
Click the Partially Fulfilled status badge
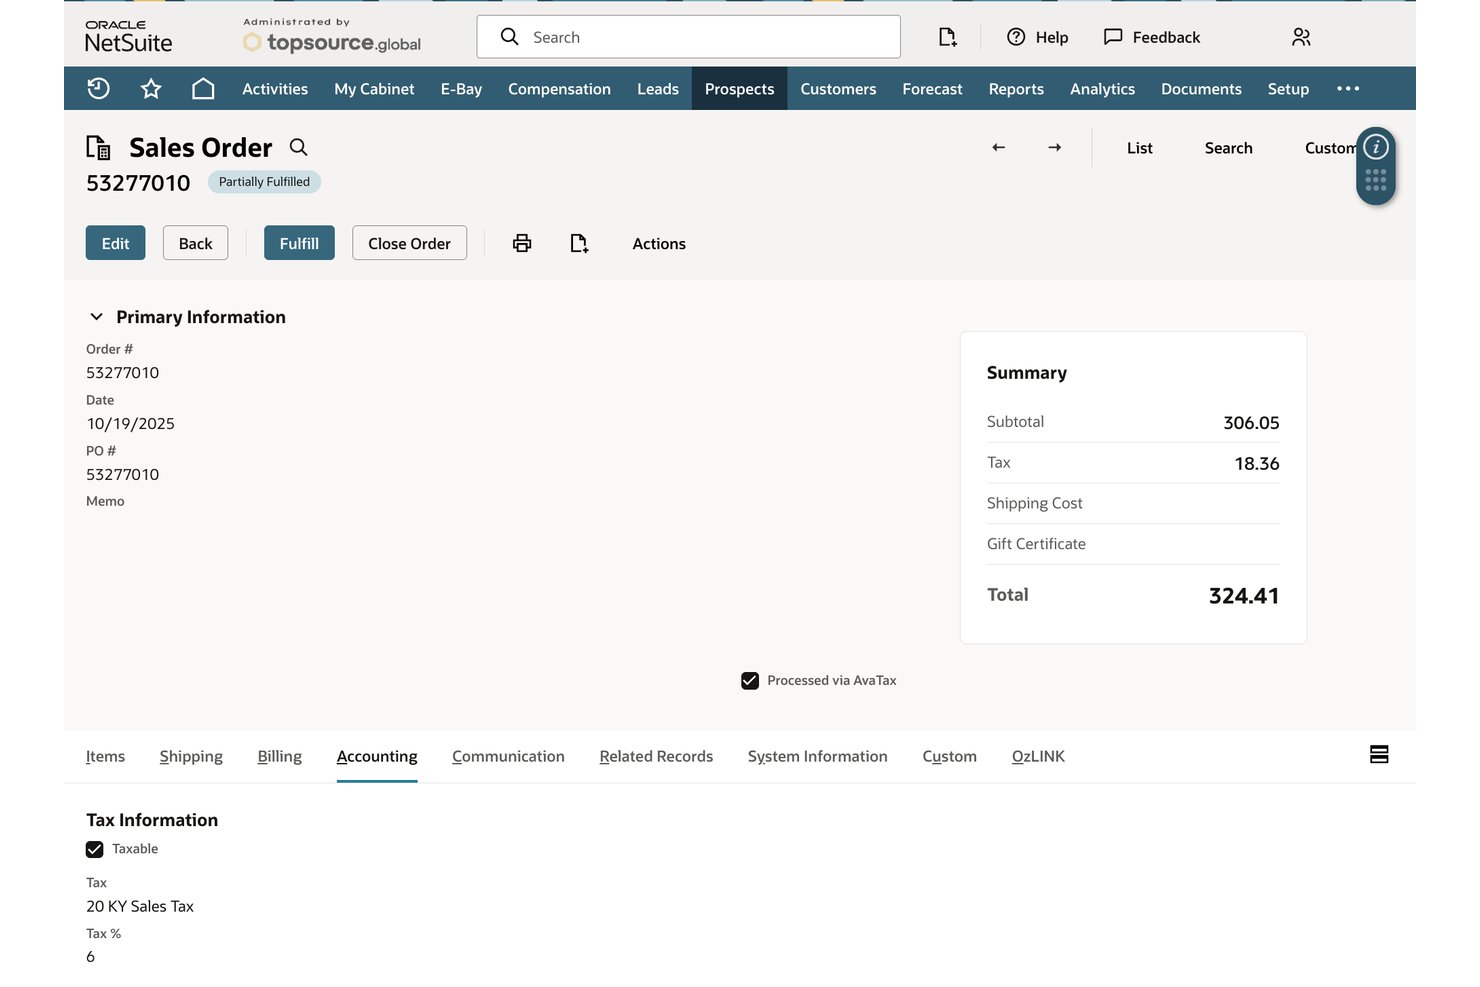[264, 182]
